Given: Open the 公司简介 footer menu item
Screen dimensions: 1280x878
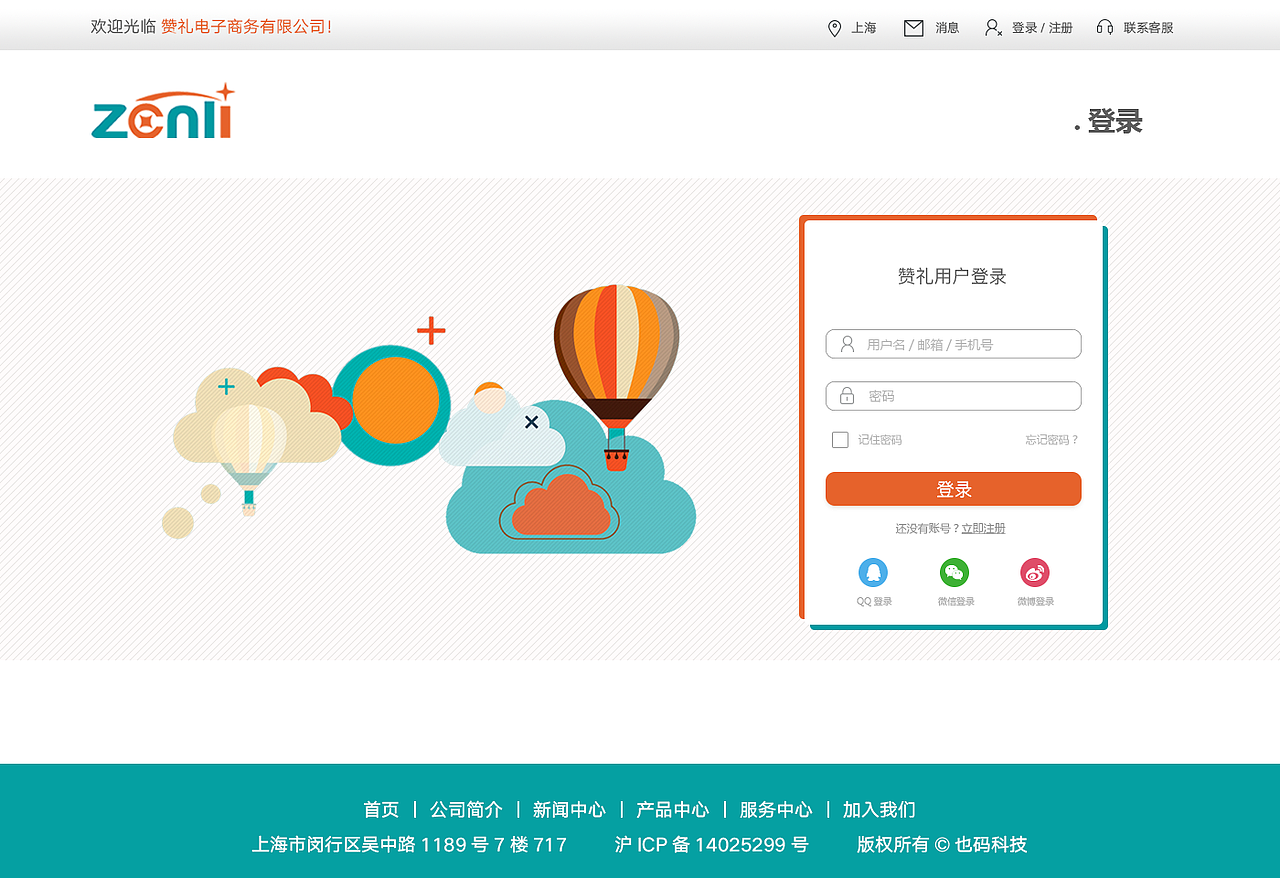Looking at the screenshot, I should tap(466, 809).
